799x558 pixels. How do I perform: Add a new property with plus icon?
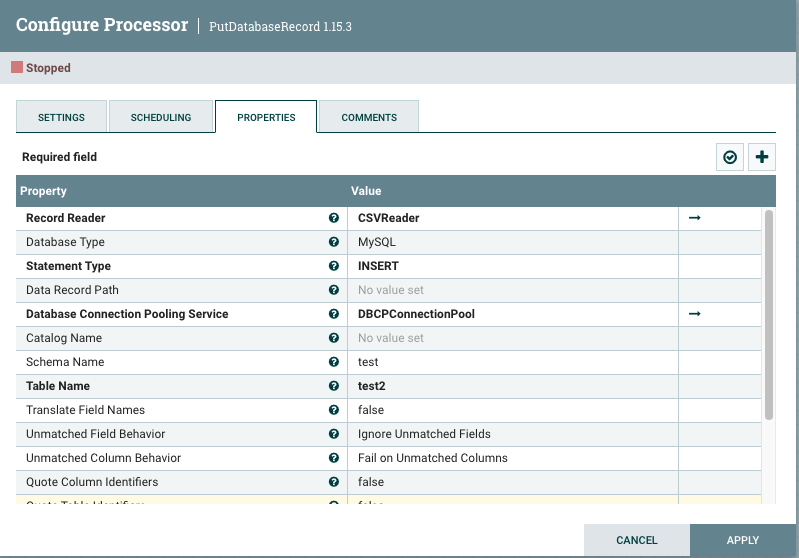pyautogui.click(x=762, y=157)
